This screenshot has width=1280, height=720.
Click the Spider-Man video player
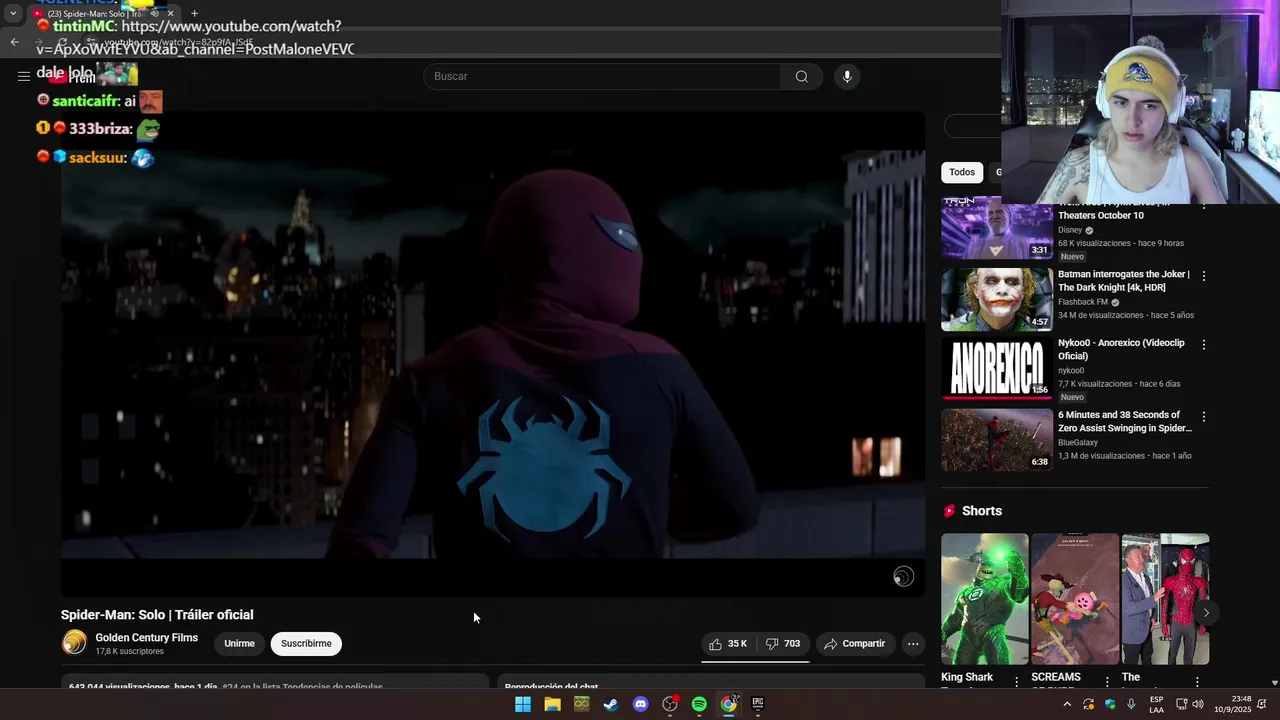493,354
